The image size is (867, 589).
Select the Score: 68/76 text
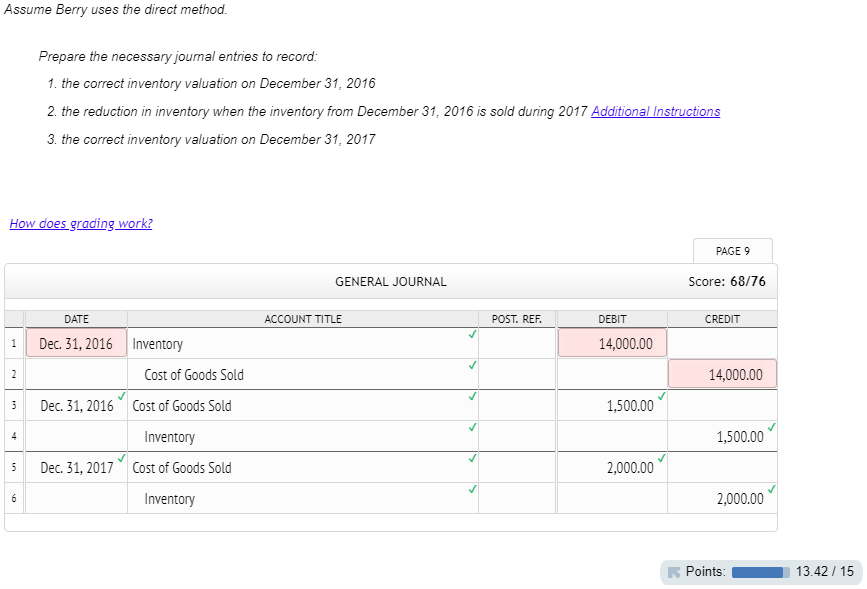point(727,282)
